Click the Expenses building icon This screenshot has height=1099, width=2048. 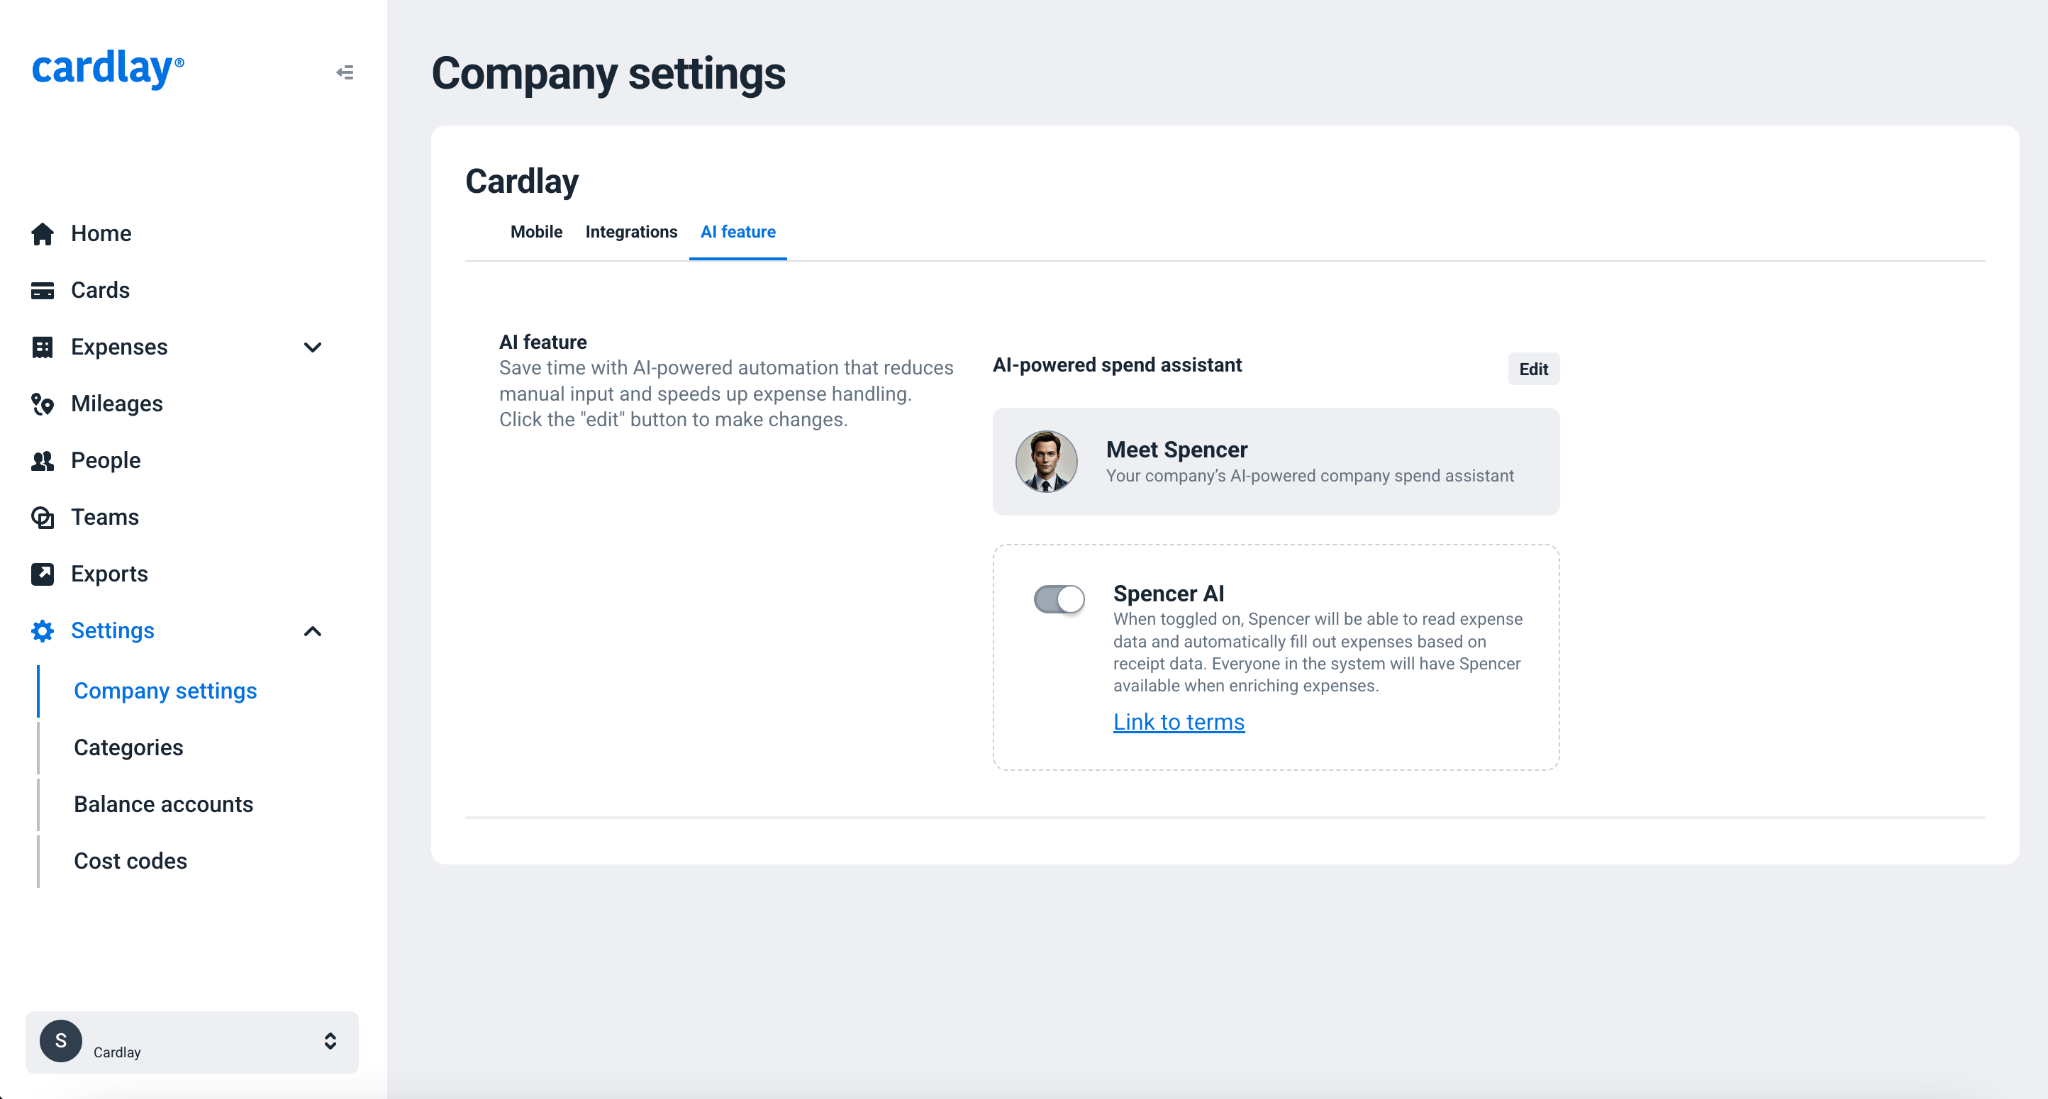tap(42, 347)
